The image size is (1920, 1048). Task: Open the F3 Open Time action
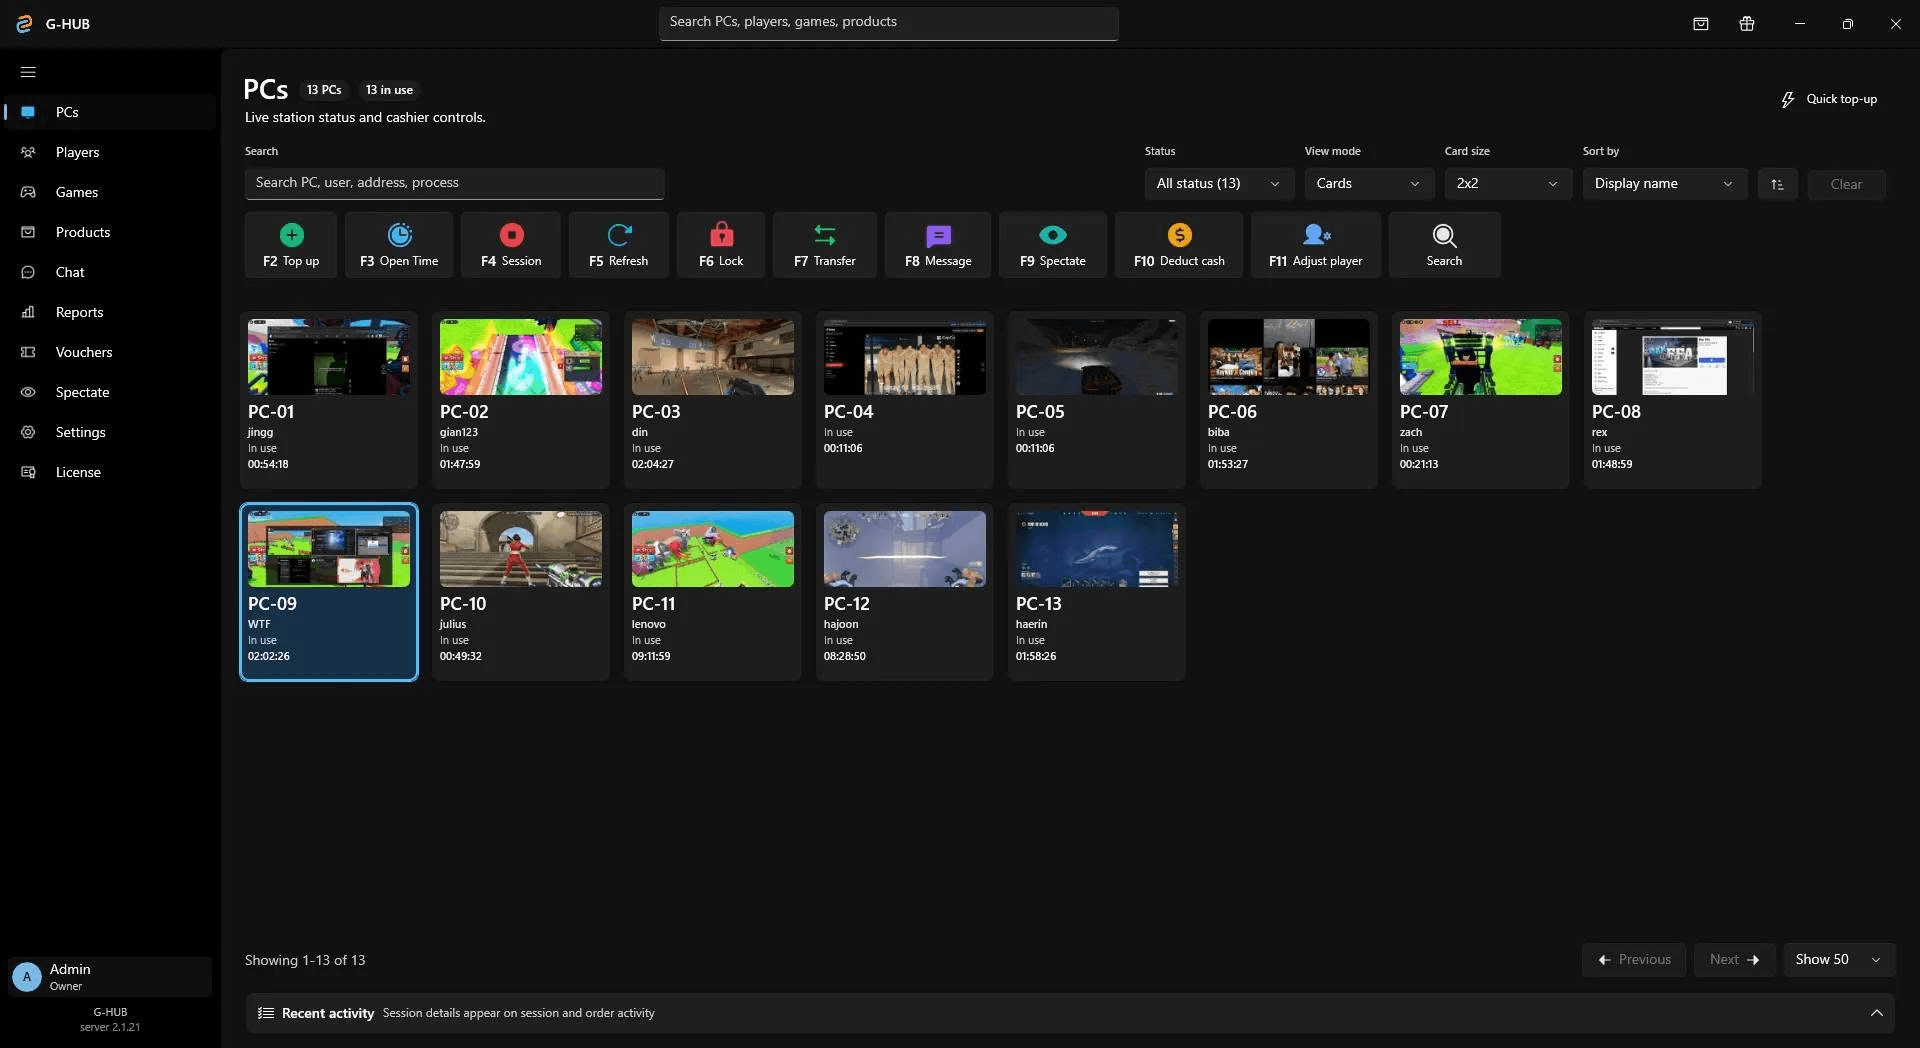click(x=399, y=245)
